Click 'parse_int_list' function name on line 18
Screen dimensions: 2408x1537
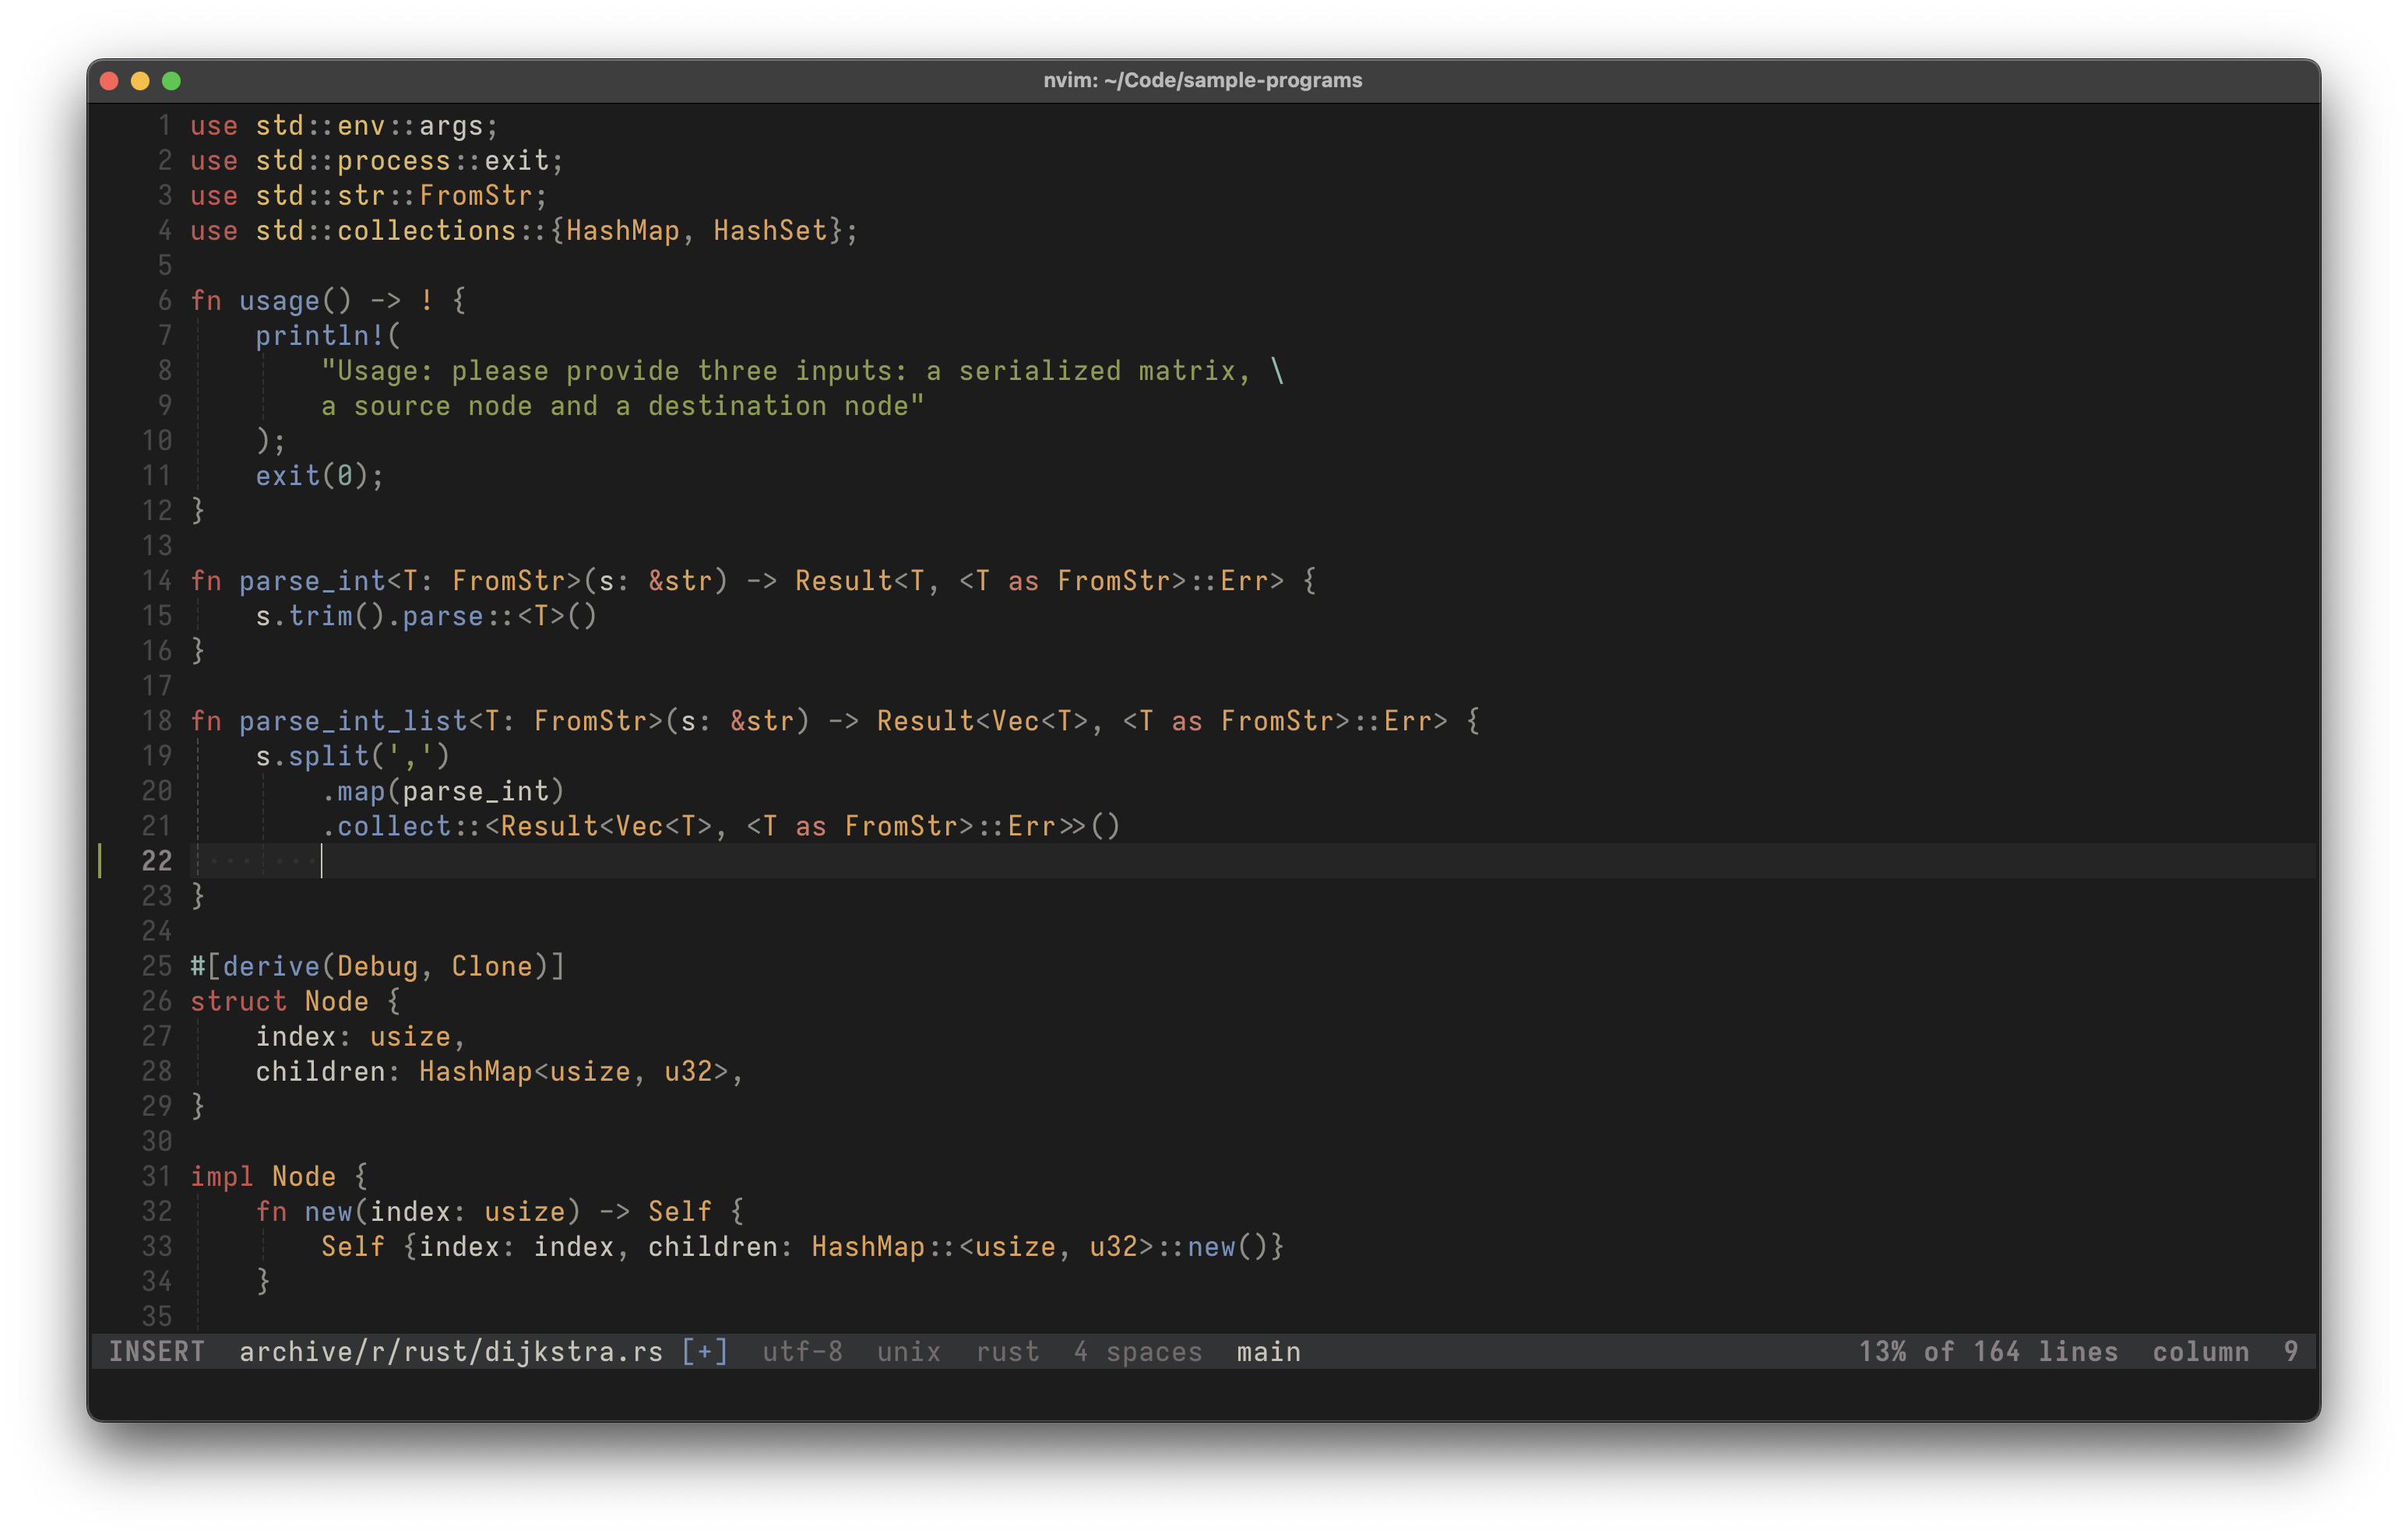pos(353,721)
